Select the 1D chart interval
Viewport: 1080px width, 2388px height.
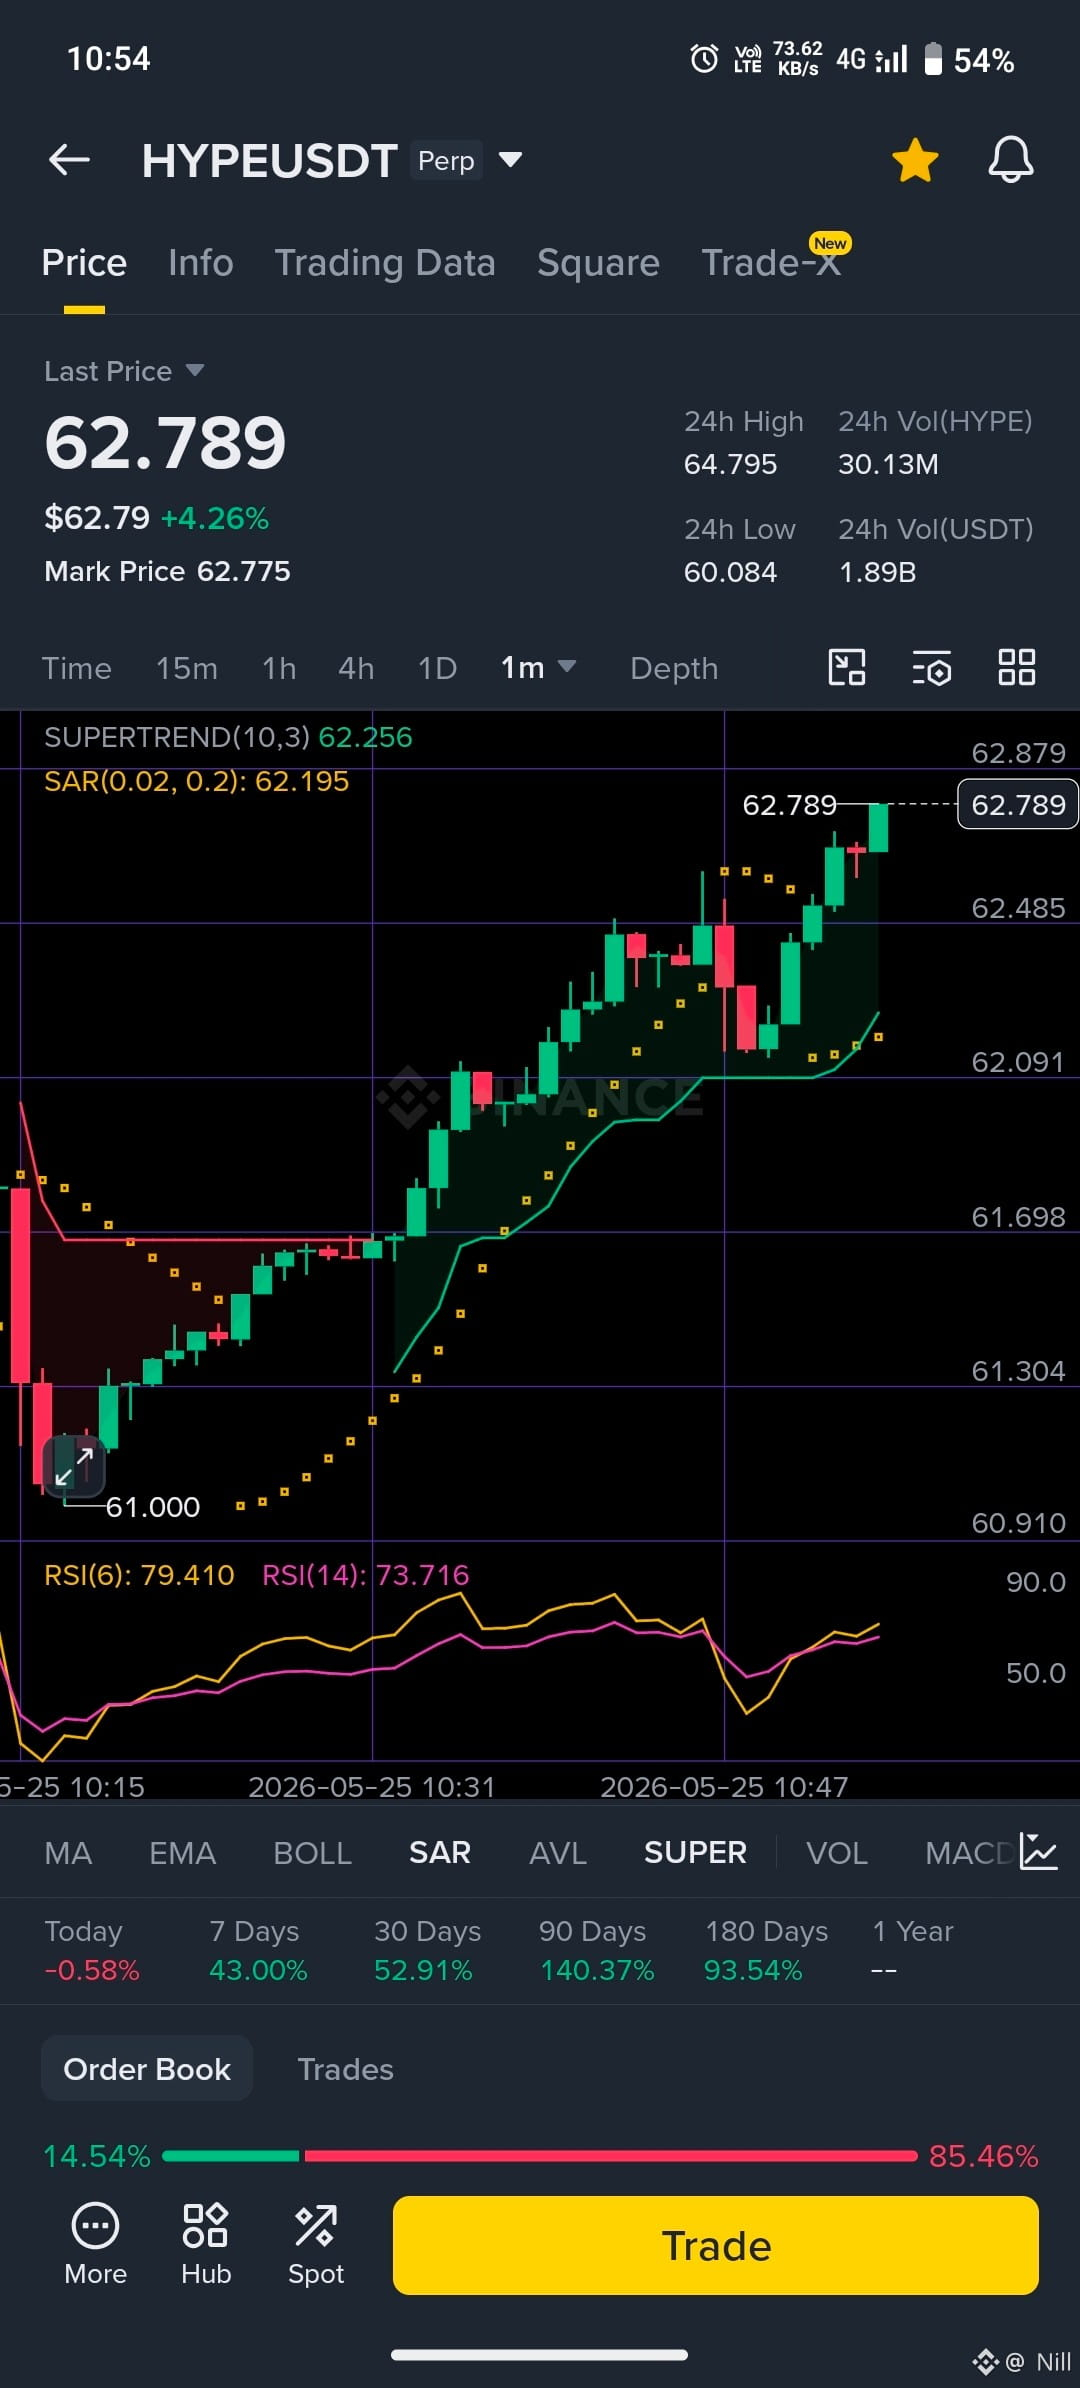(437, 668)
